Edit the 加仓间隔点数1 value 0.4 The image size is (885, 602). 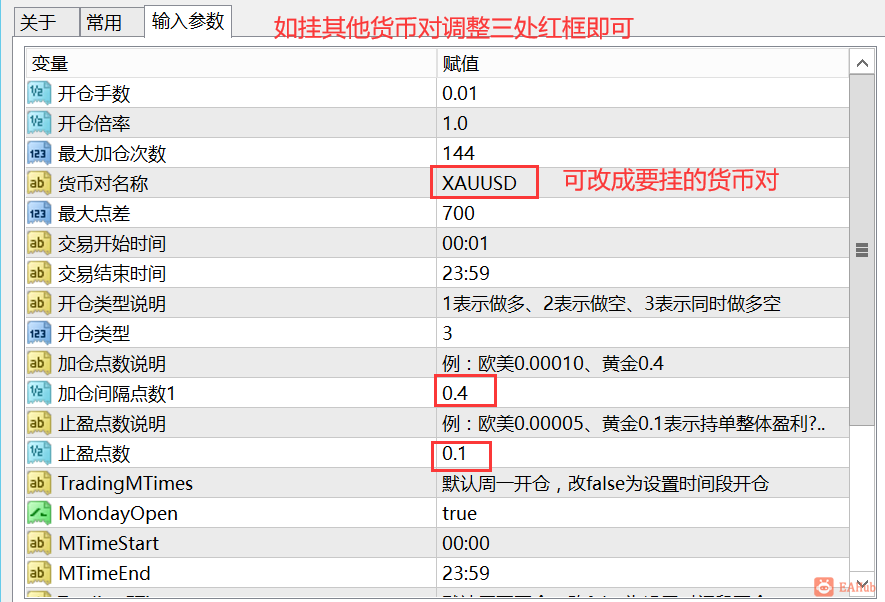[x=642, y=393]
